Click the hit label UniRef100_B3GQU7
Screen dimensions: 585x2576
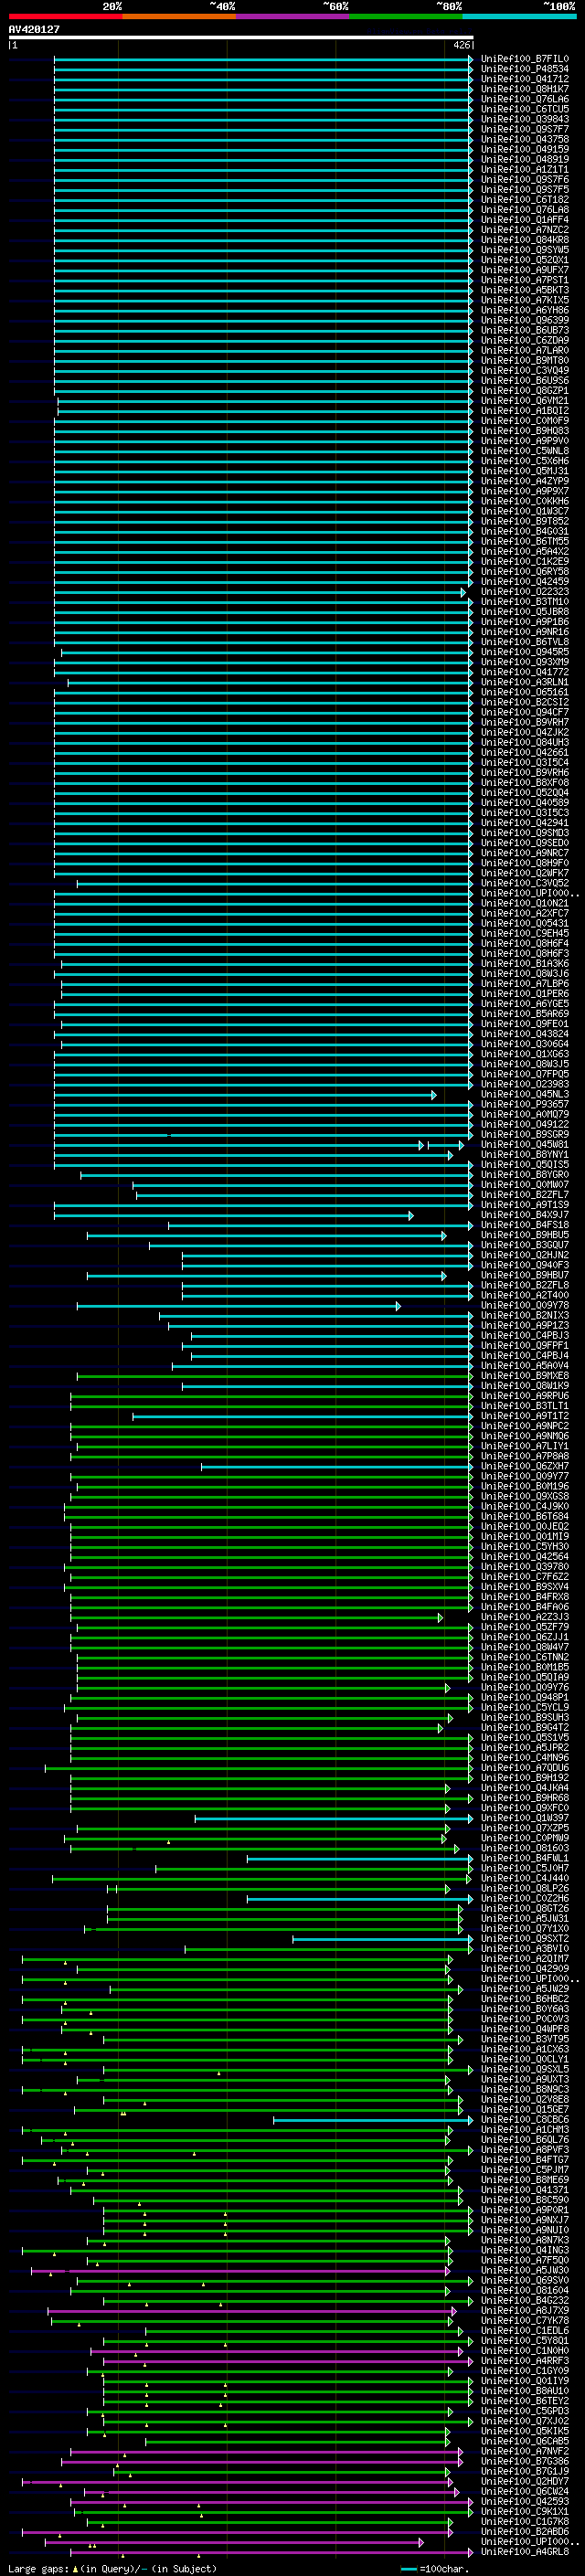pyautogui.click(x=525, y=1245)
